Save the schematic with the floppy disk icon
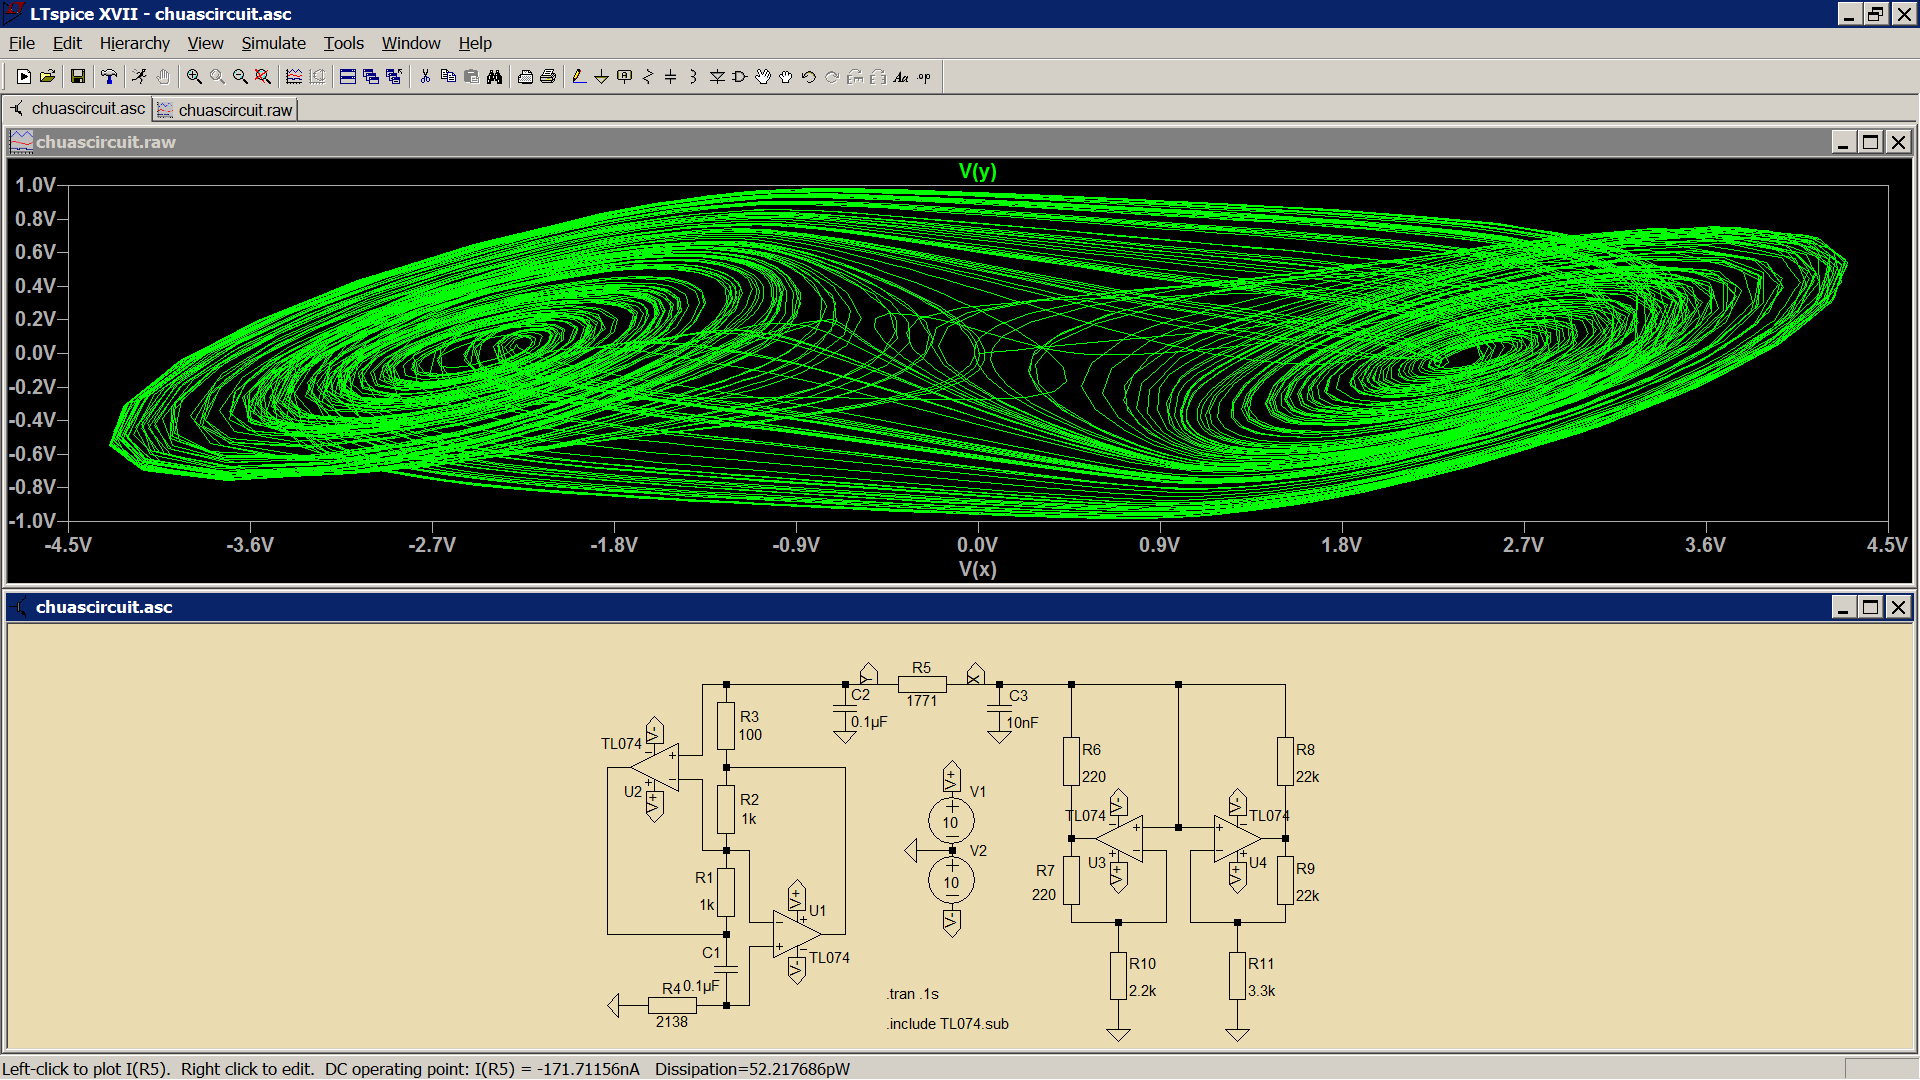Image resolution: width=1920 pixels, height=1080 pixels. point(78,76)
